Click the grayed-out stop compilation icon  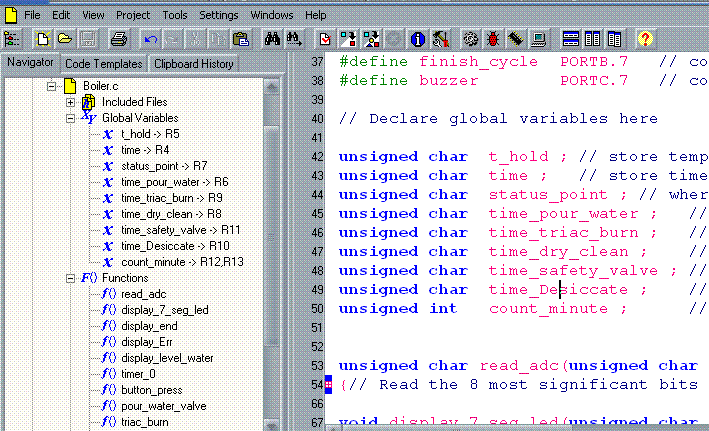(x=394, y=39)
